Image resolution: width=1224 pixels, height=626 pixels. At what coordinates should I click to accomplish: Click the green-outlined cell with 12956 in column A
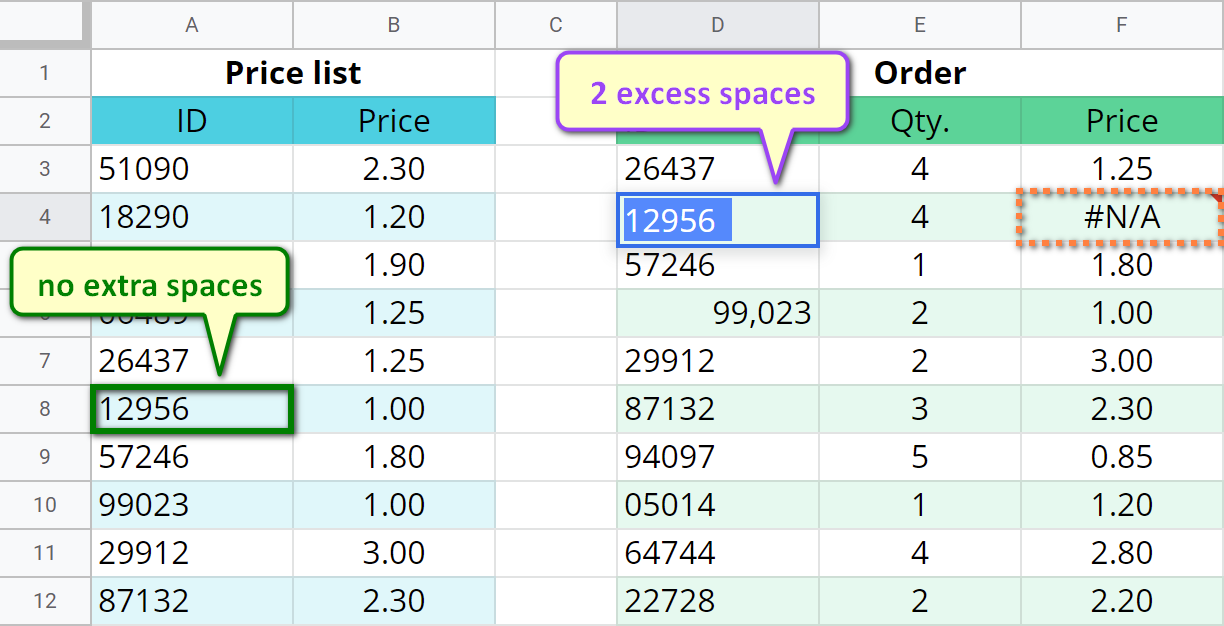pos(191,409)
